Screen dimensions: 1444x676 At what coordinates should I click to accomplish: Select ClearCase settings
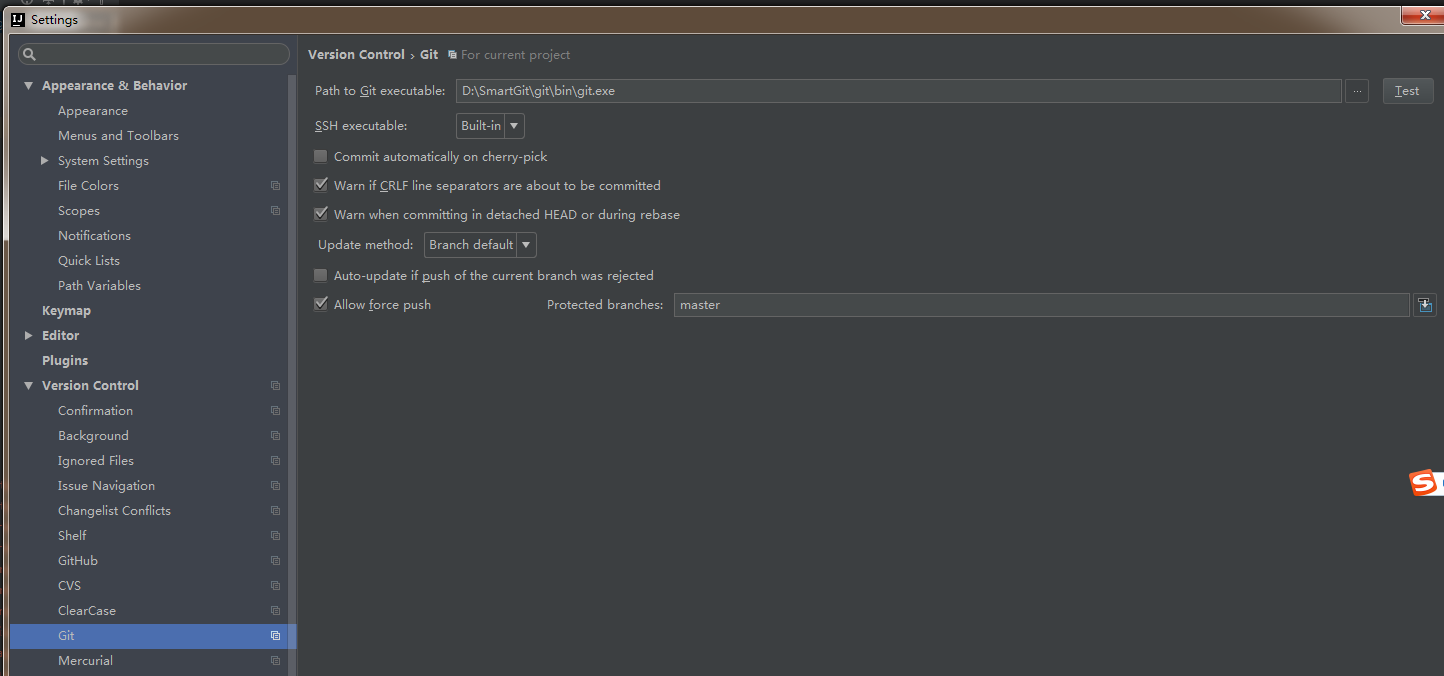tap(87, 611)
